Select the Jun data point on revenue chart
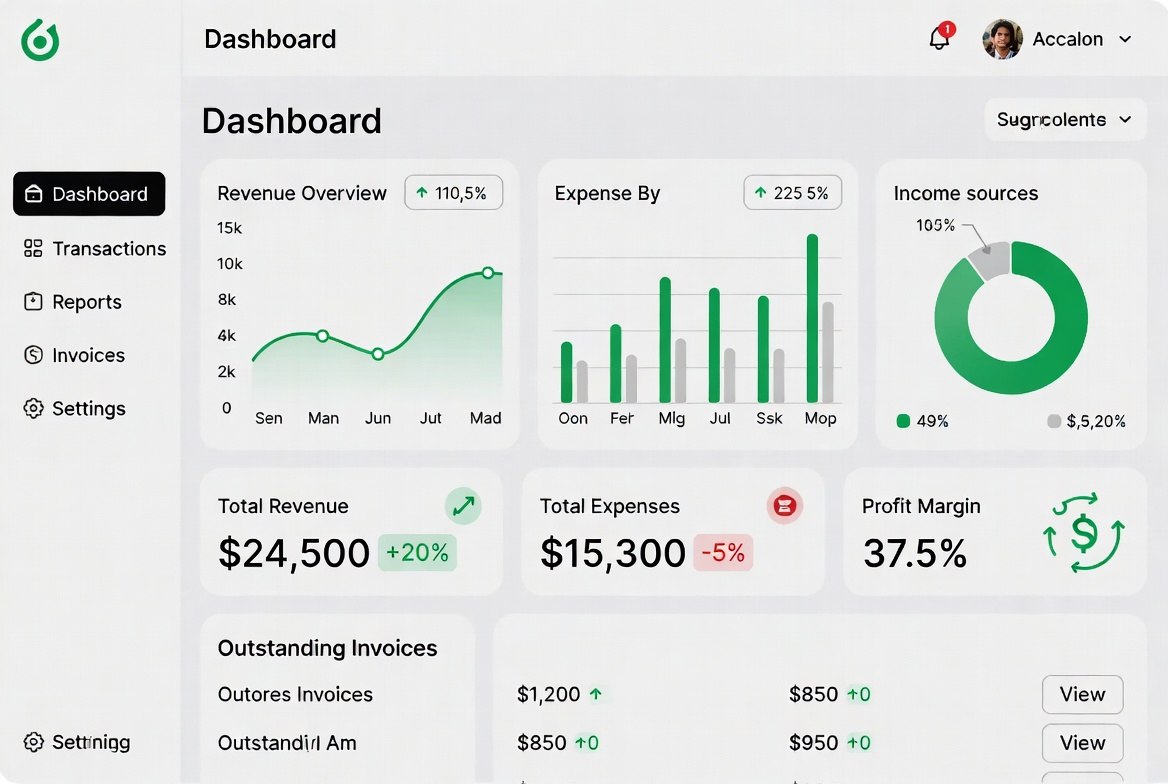The image size is (1168, 784). (x=378, y=354)
